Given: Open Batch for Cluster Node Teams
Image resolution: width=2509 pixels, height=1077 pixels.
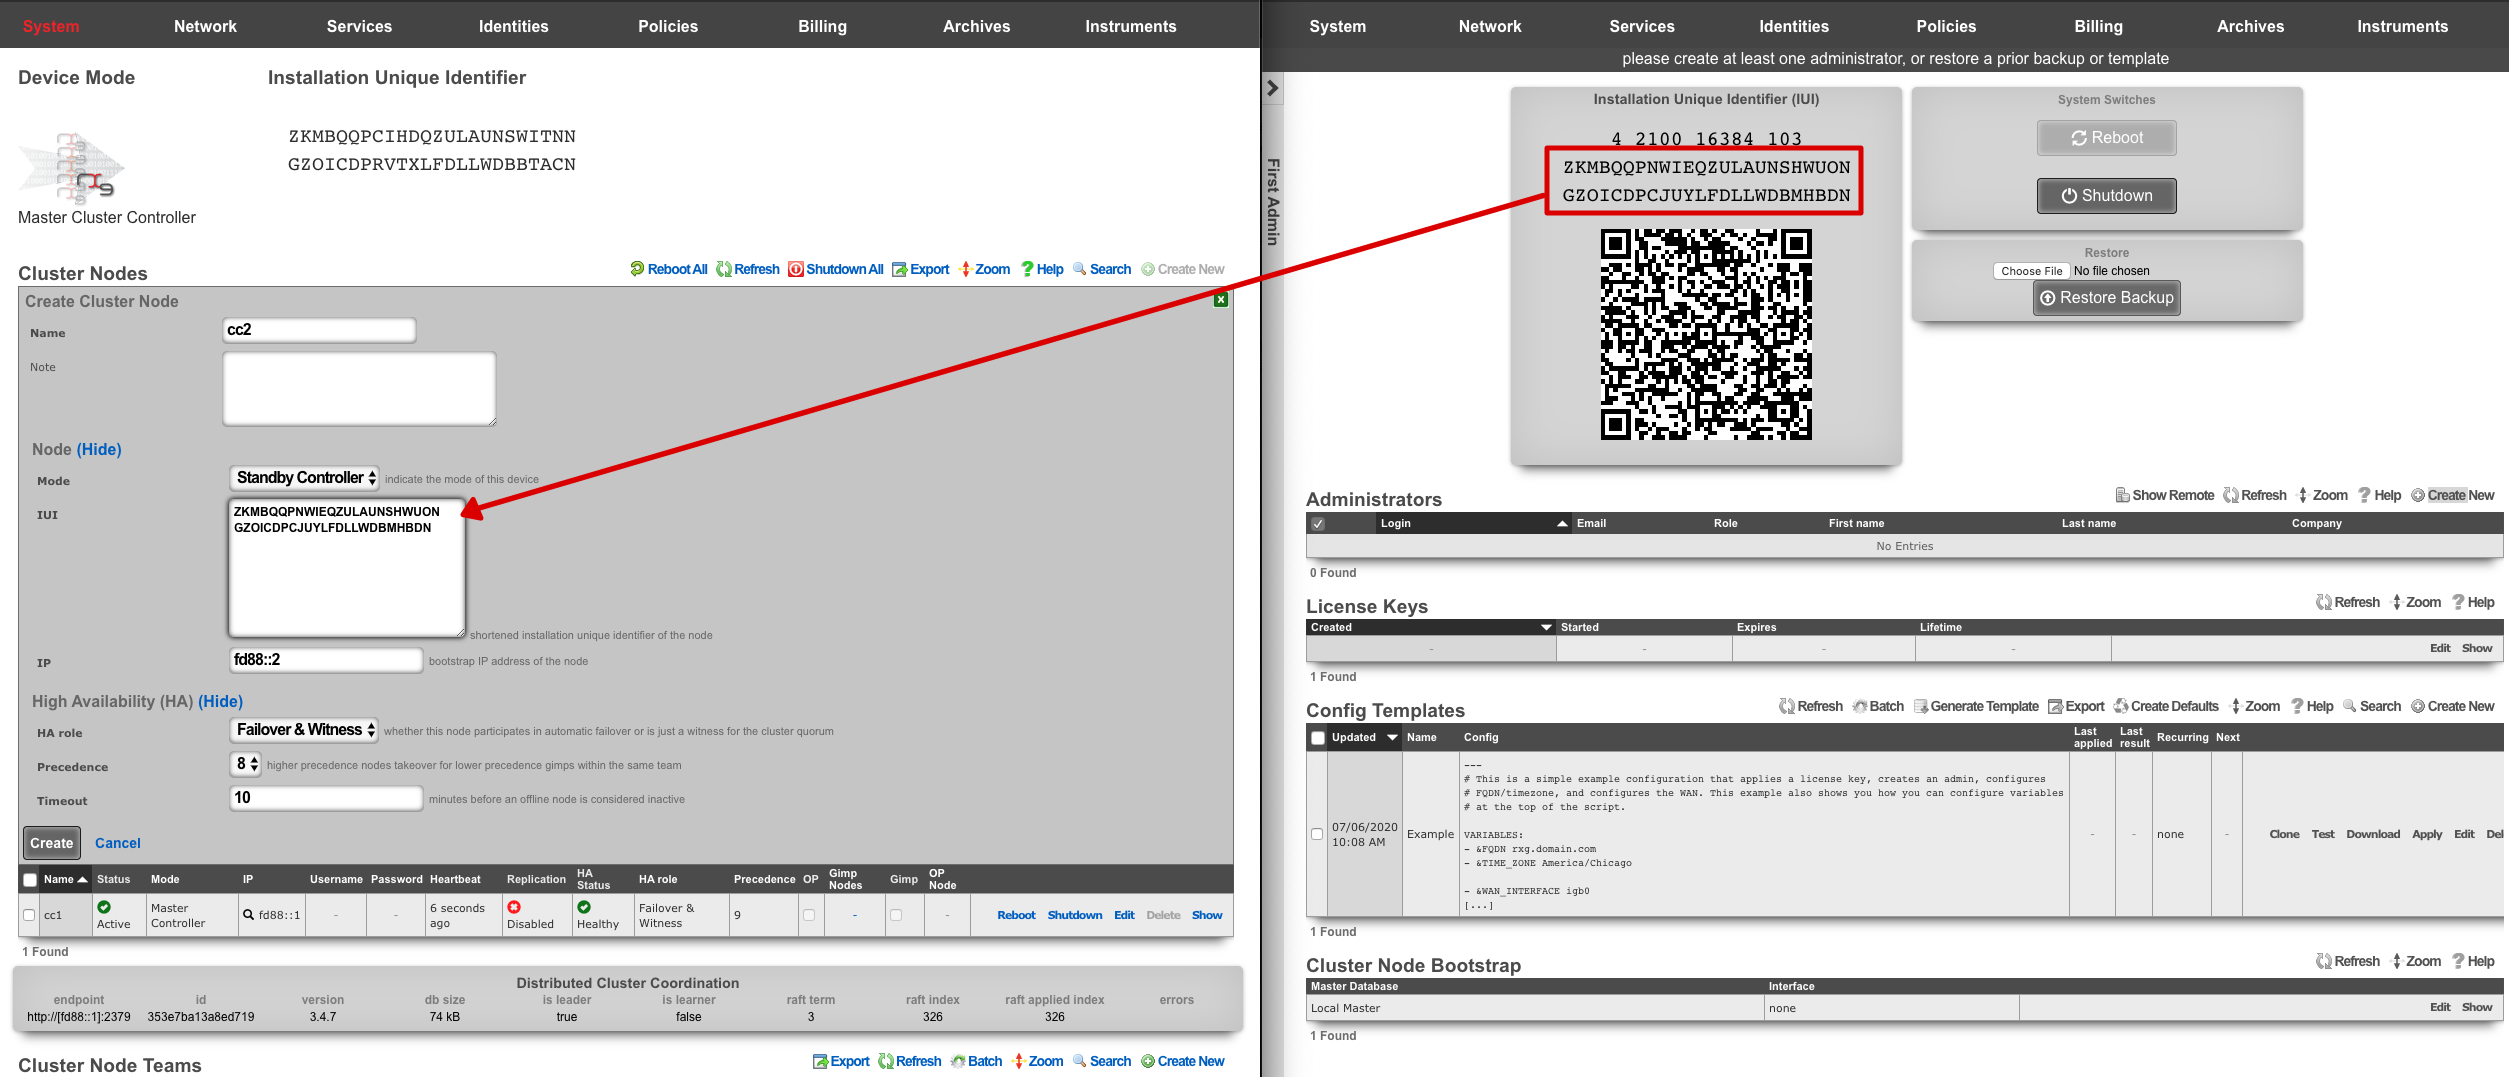Looking at the screenshot, I should pos(976,1061).
